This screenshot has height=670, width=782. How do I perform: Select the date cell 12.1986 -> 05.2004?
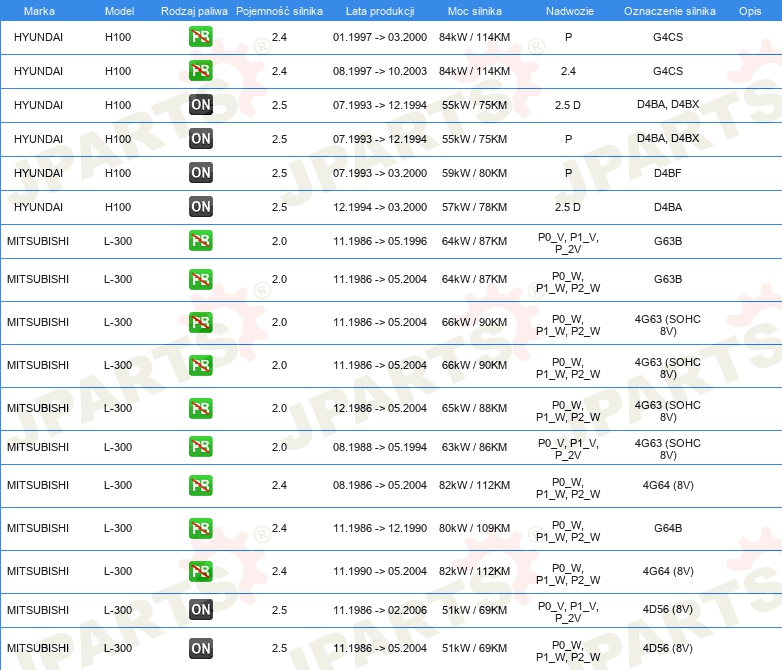pos(380,408)
